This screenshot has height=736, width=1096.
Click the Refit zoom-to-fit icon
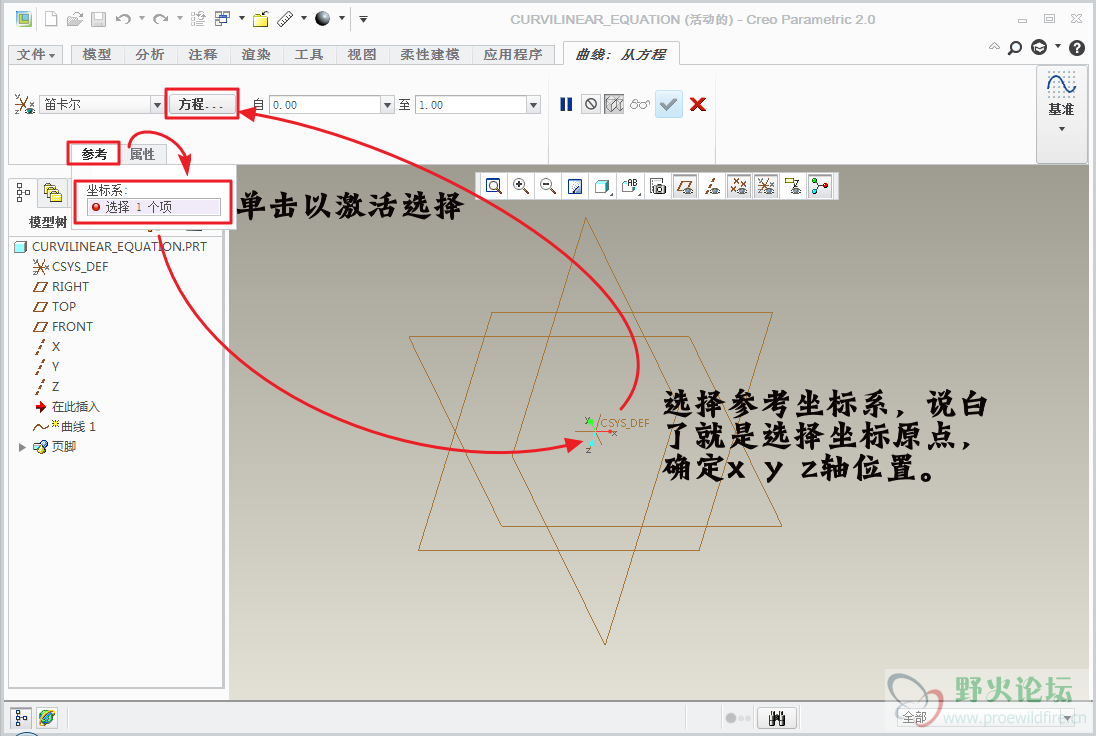tap(494, 186)
